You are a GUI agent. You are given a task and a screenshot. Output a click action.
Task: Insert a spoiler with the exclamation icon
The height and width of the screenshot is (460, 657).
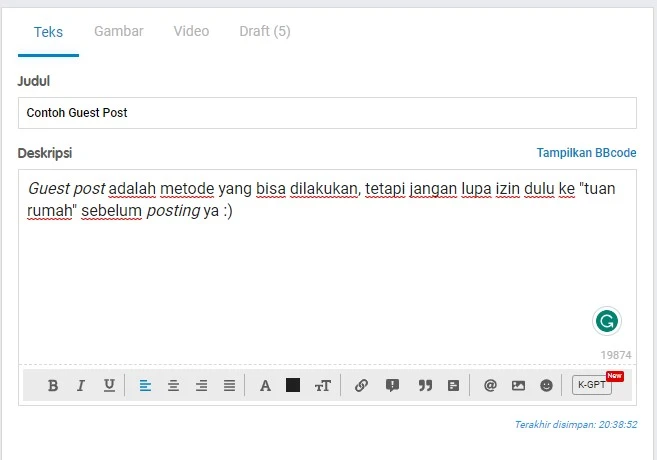point(393,385)
